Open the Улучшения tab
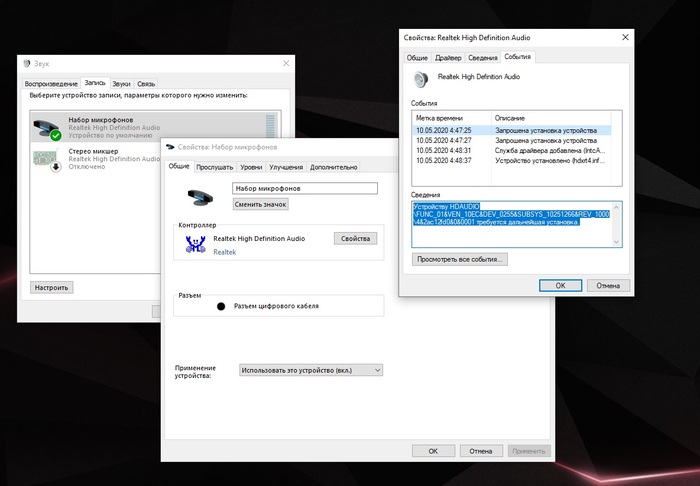Screen dimensions: 700x486 [286, 167]
